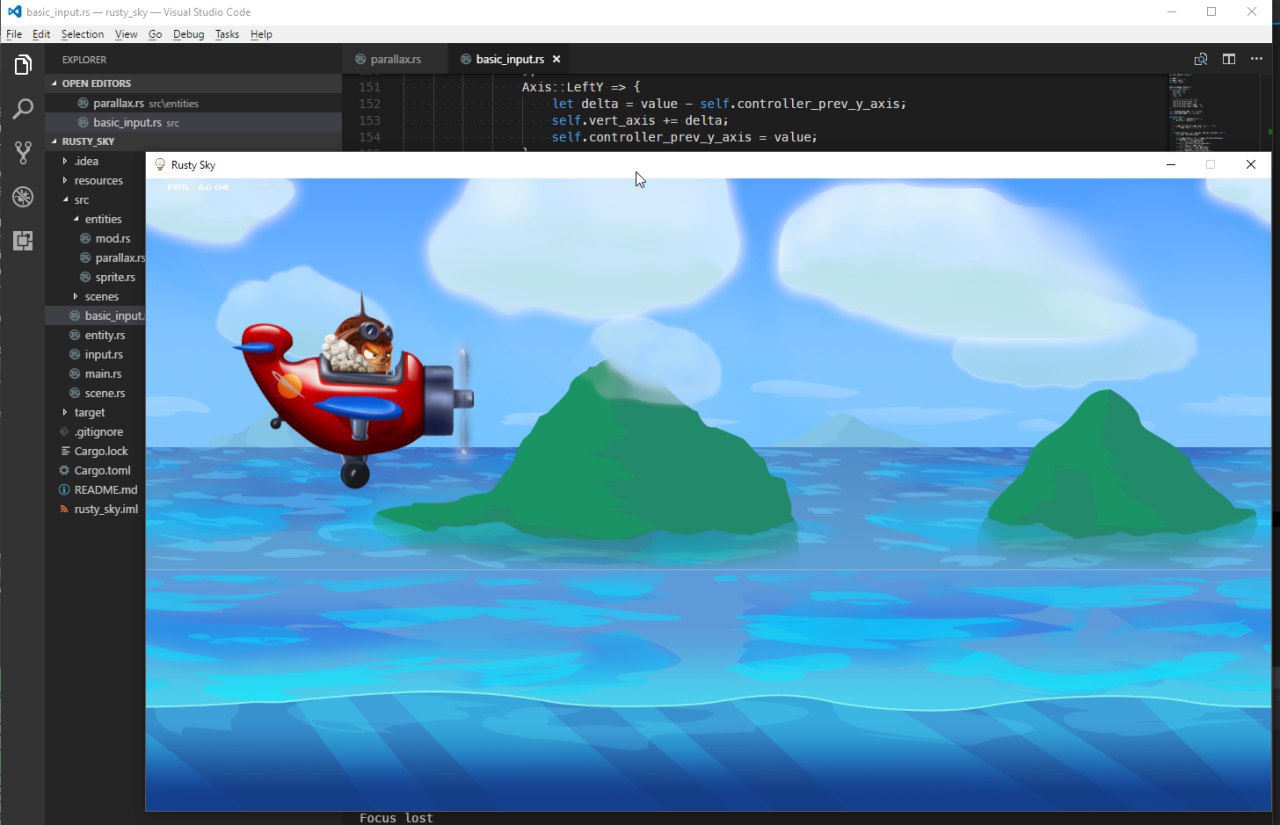
Task: Close the Rusty Sky game window
Action: click(1250, 165)
